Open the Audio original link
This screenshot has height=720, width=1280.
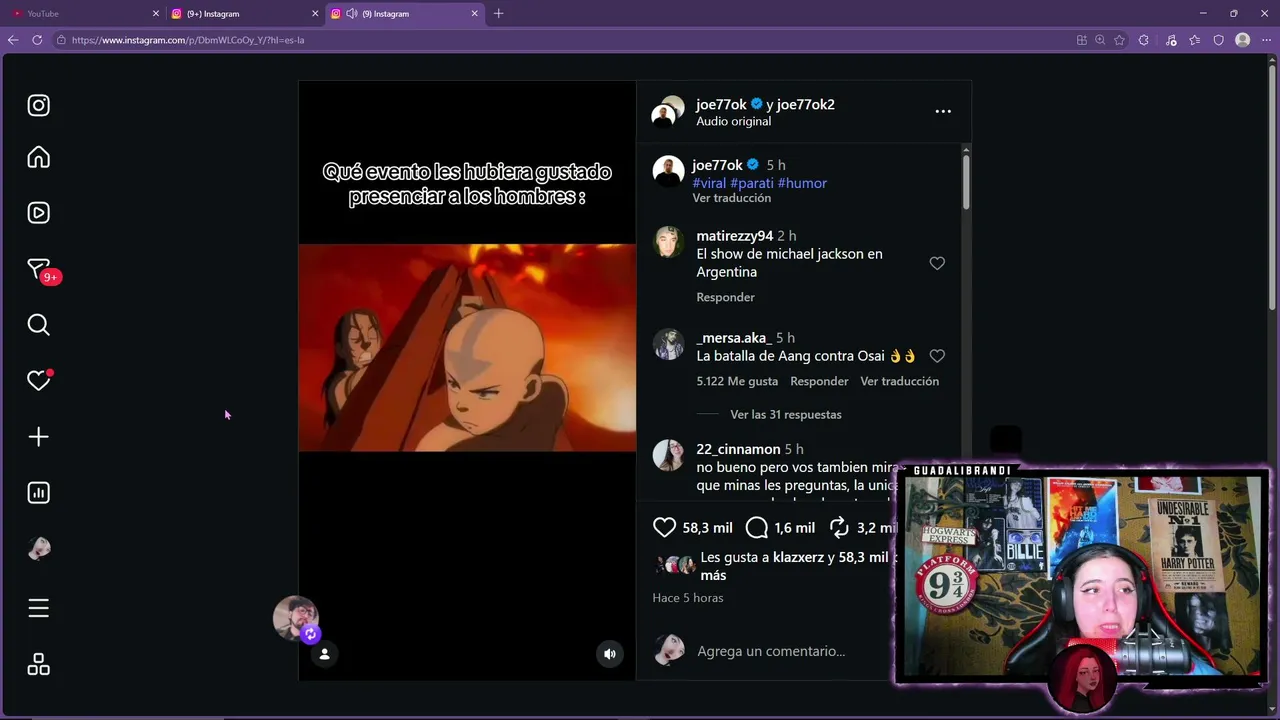click(733, 121)
